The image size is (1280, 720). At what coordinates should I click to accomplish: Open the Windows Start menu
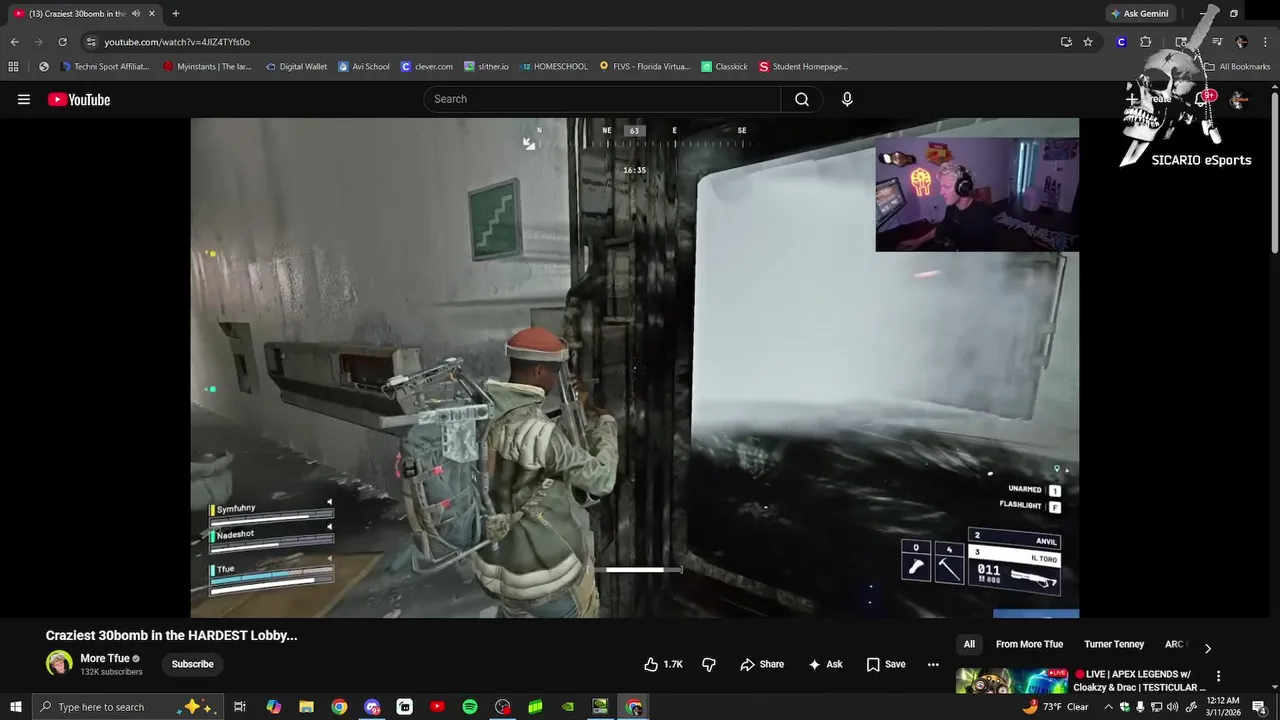click(x=15, y=707)
